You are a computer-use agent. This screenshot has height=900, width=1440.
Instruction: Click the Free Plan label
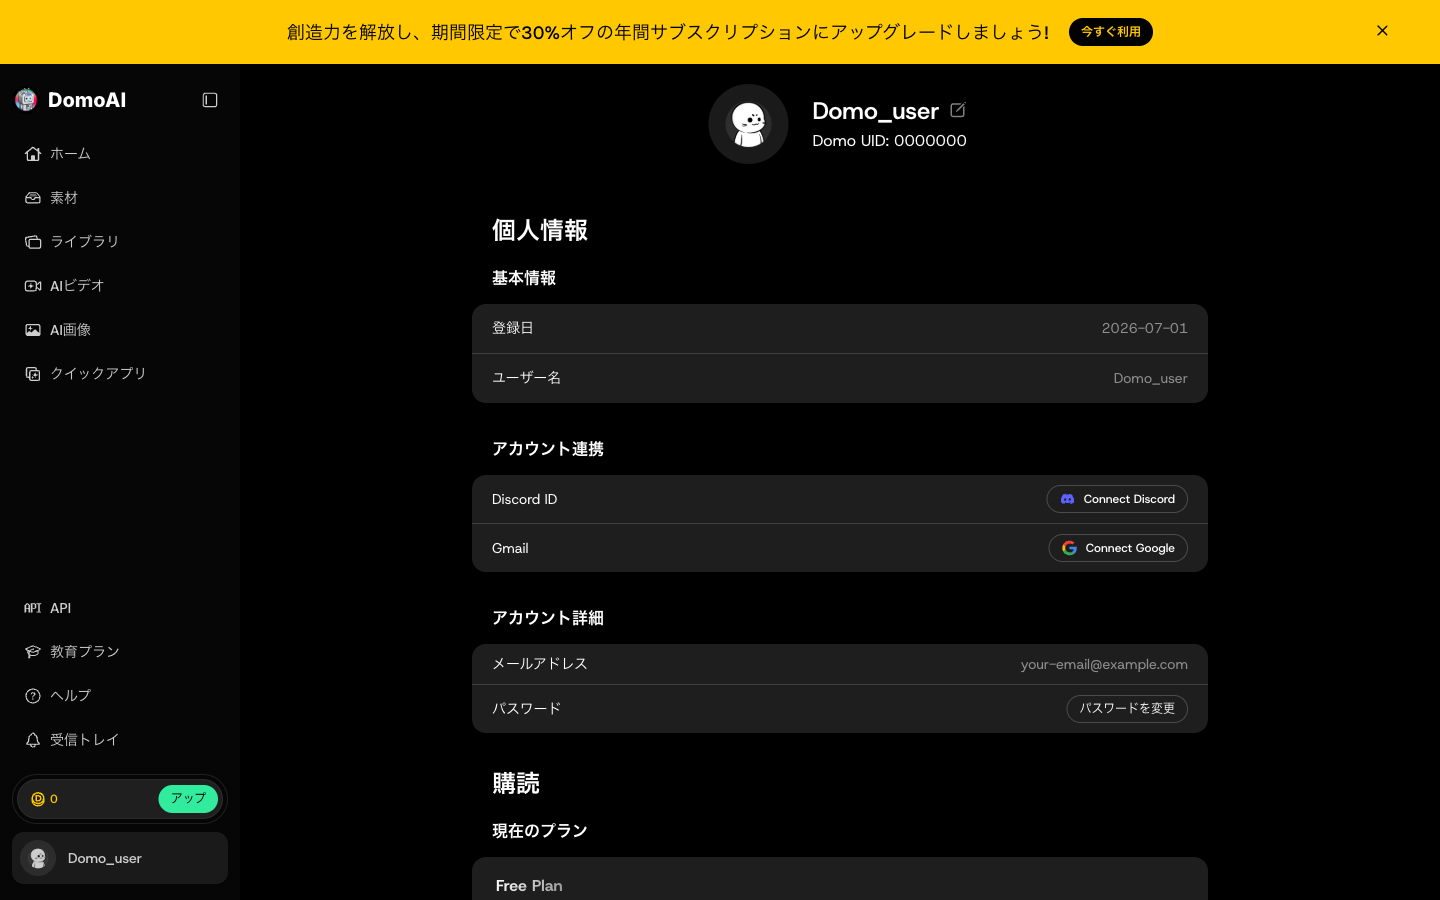point(529,886)
